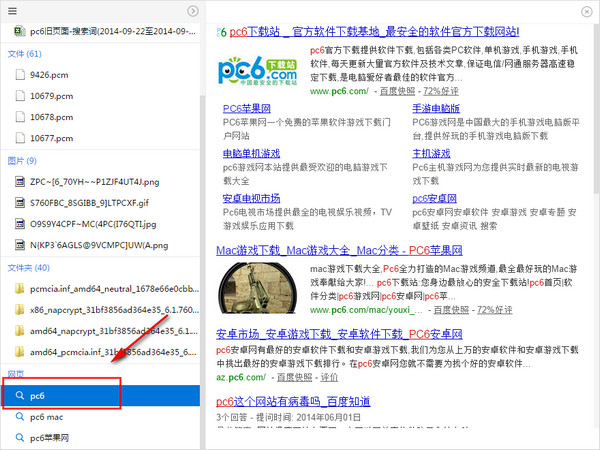This screenshot has height=450, width=600.
Task: Open pc6这个网站有病毒吗_百度知道 result
Action: [293, 402]
